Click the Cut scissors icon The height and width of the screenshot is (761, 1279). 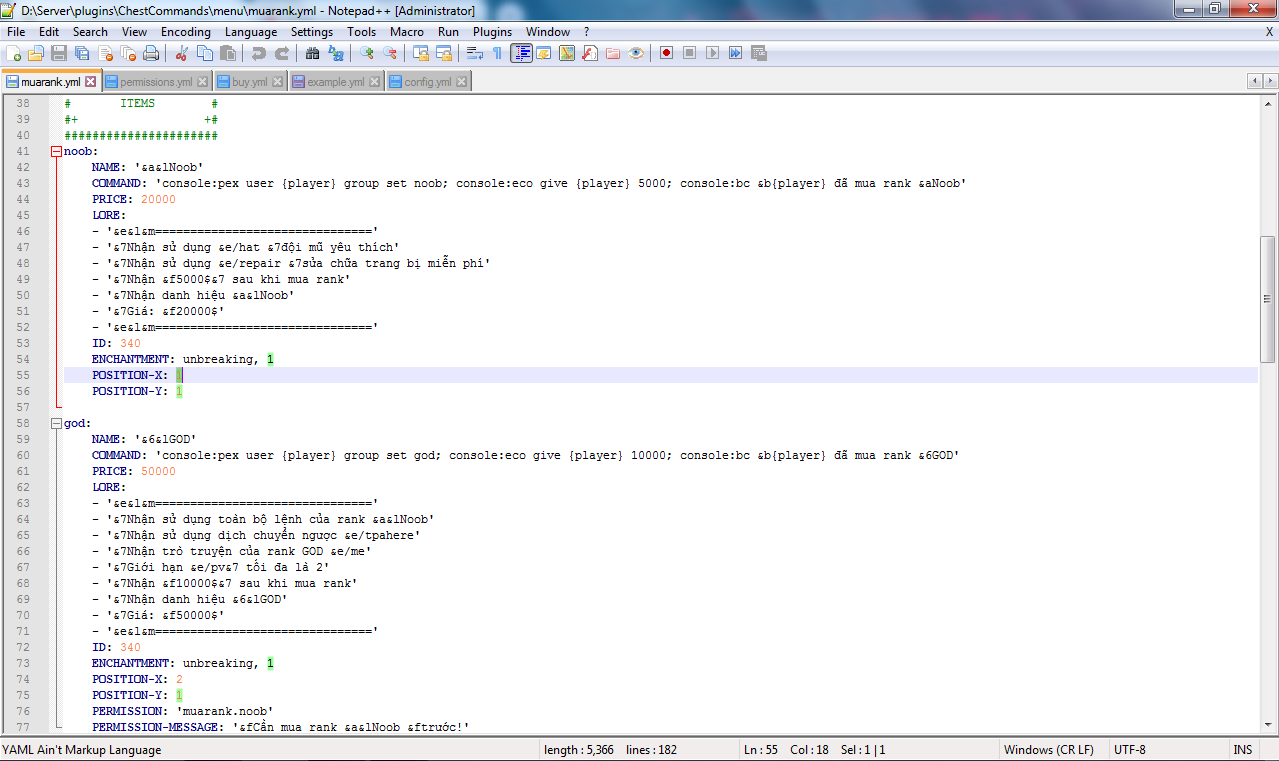click(182, 53)
